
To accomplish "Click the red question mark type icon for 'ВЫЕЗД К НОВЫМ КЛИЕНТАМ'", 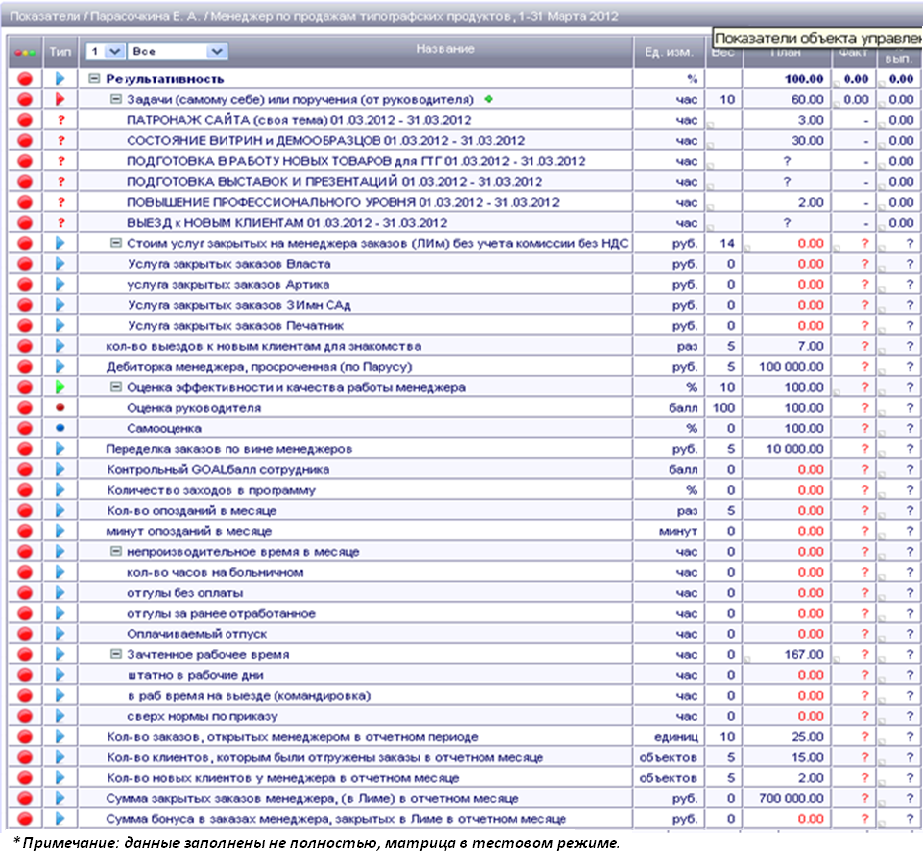I will (61, 223).
